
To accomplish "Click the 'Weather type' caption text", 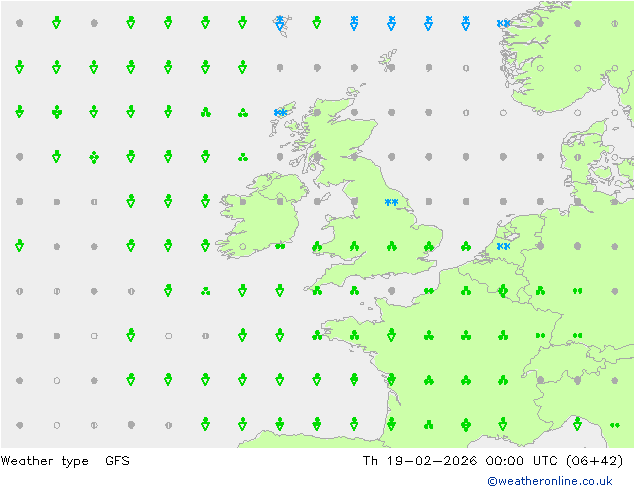I will [x=44, y=461].
